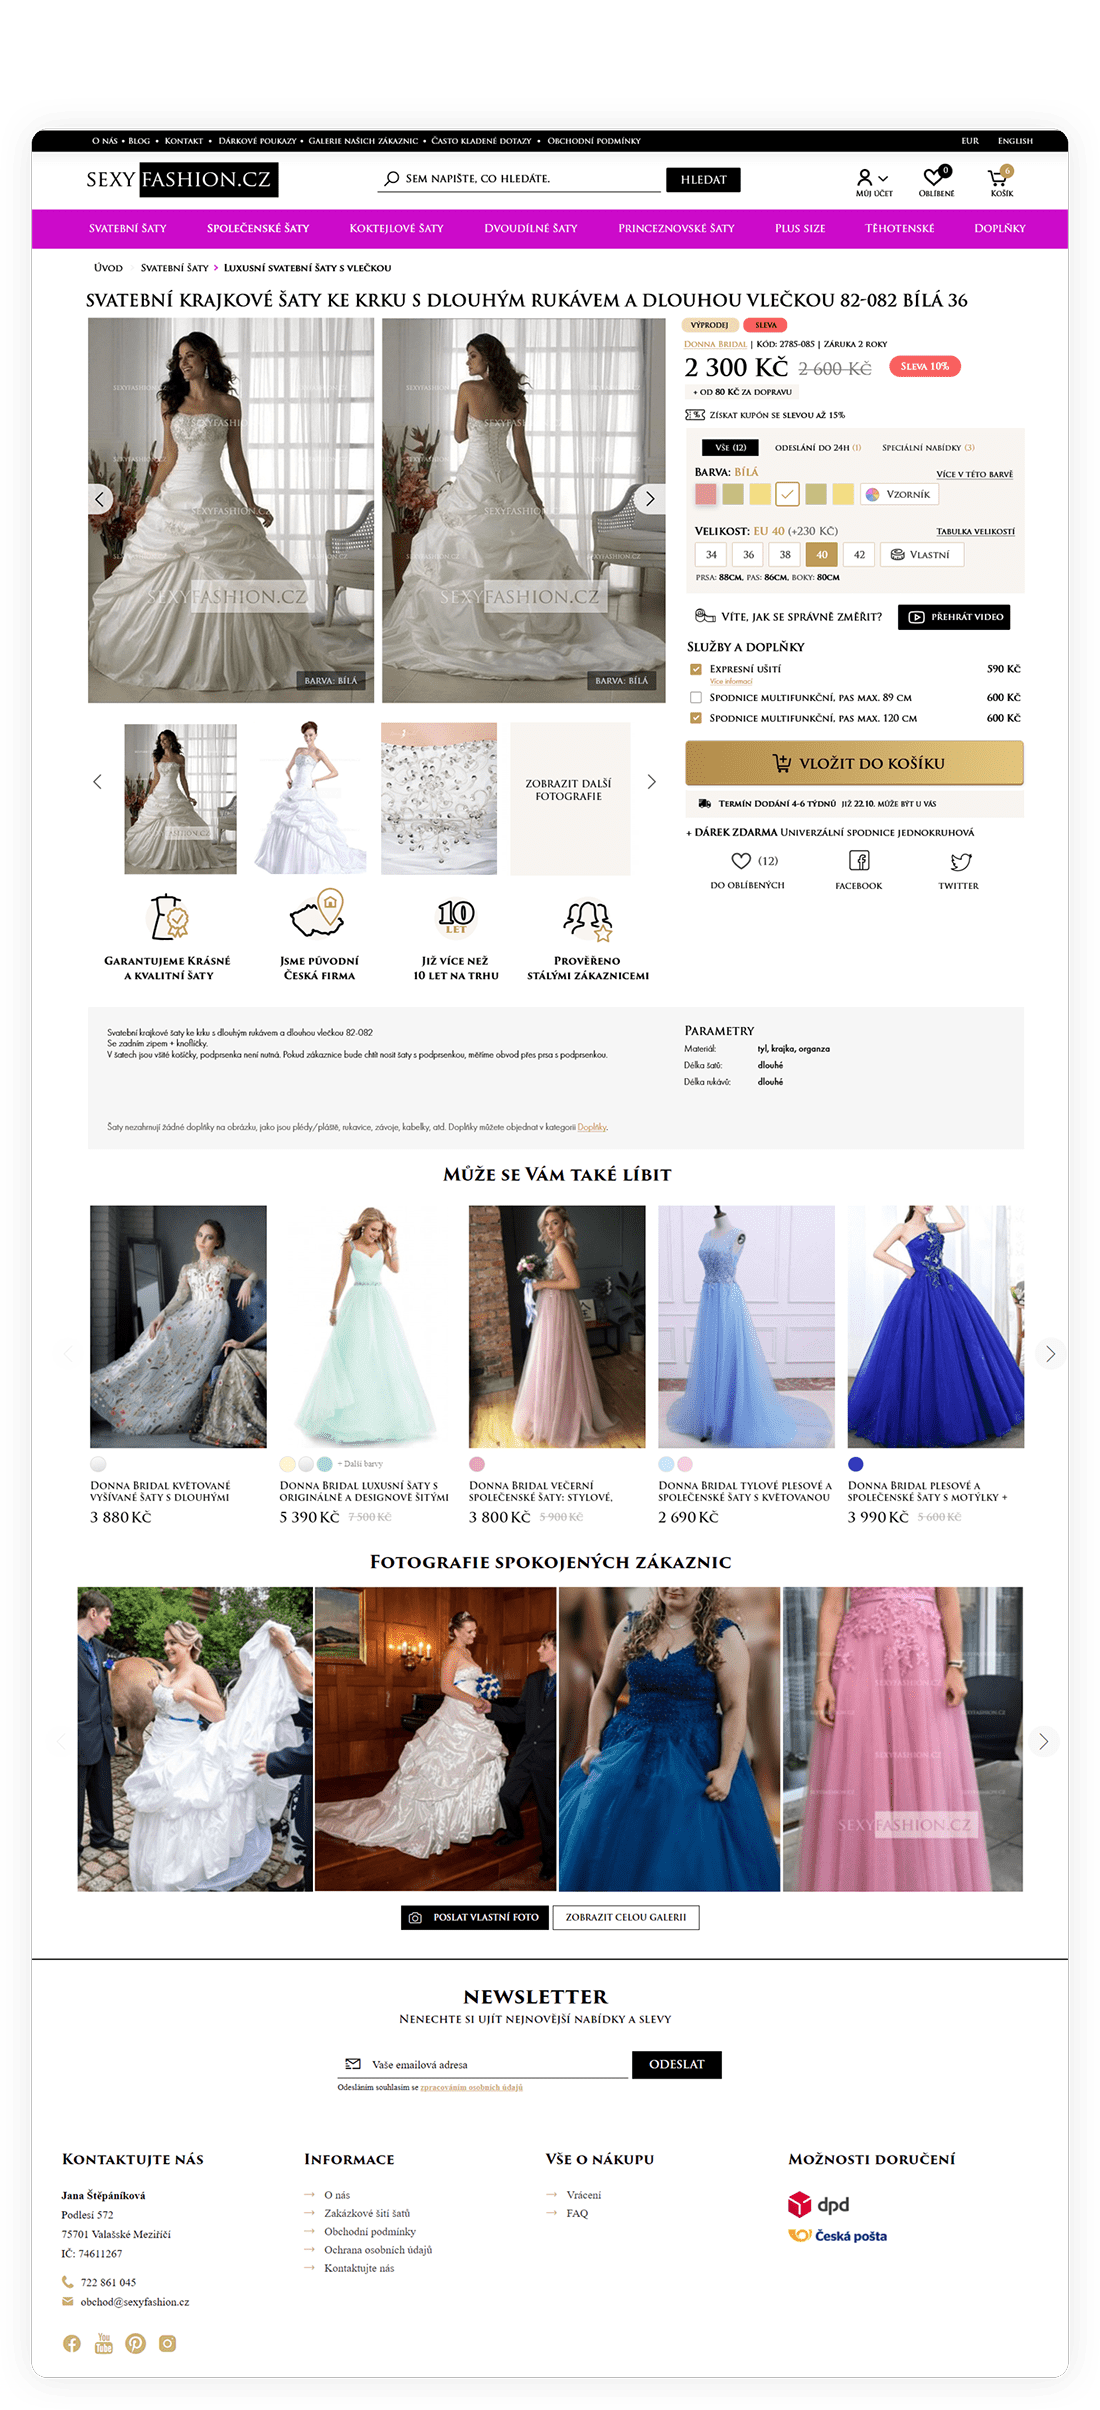The width and height of the screenshot is (1100, 2410).
Task: Share the dress via Facebook icon
Action: click(859, 861)
